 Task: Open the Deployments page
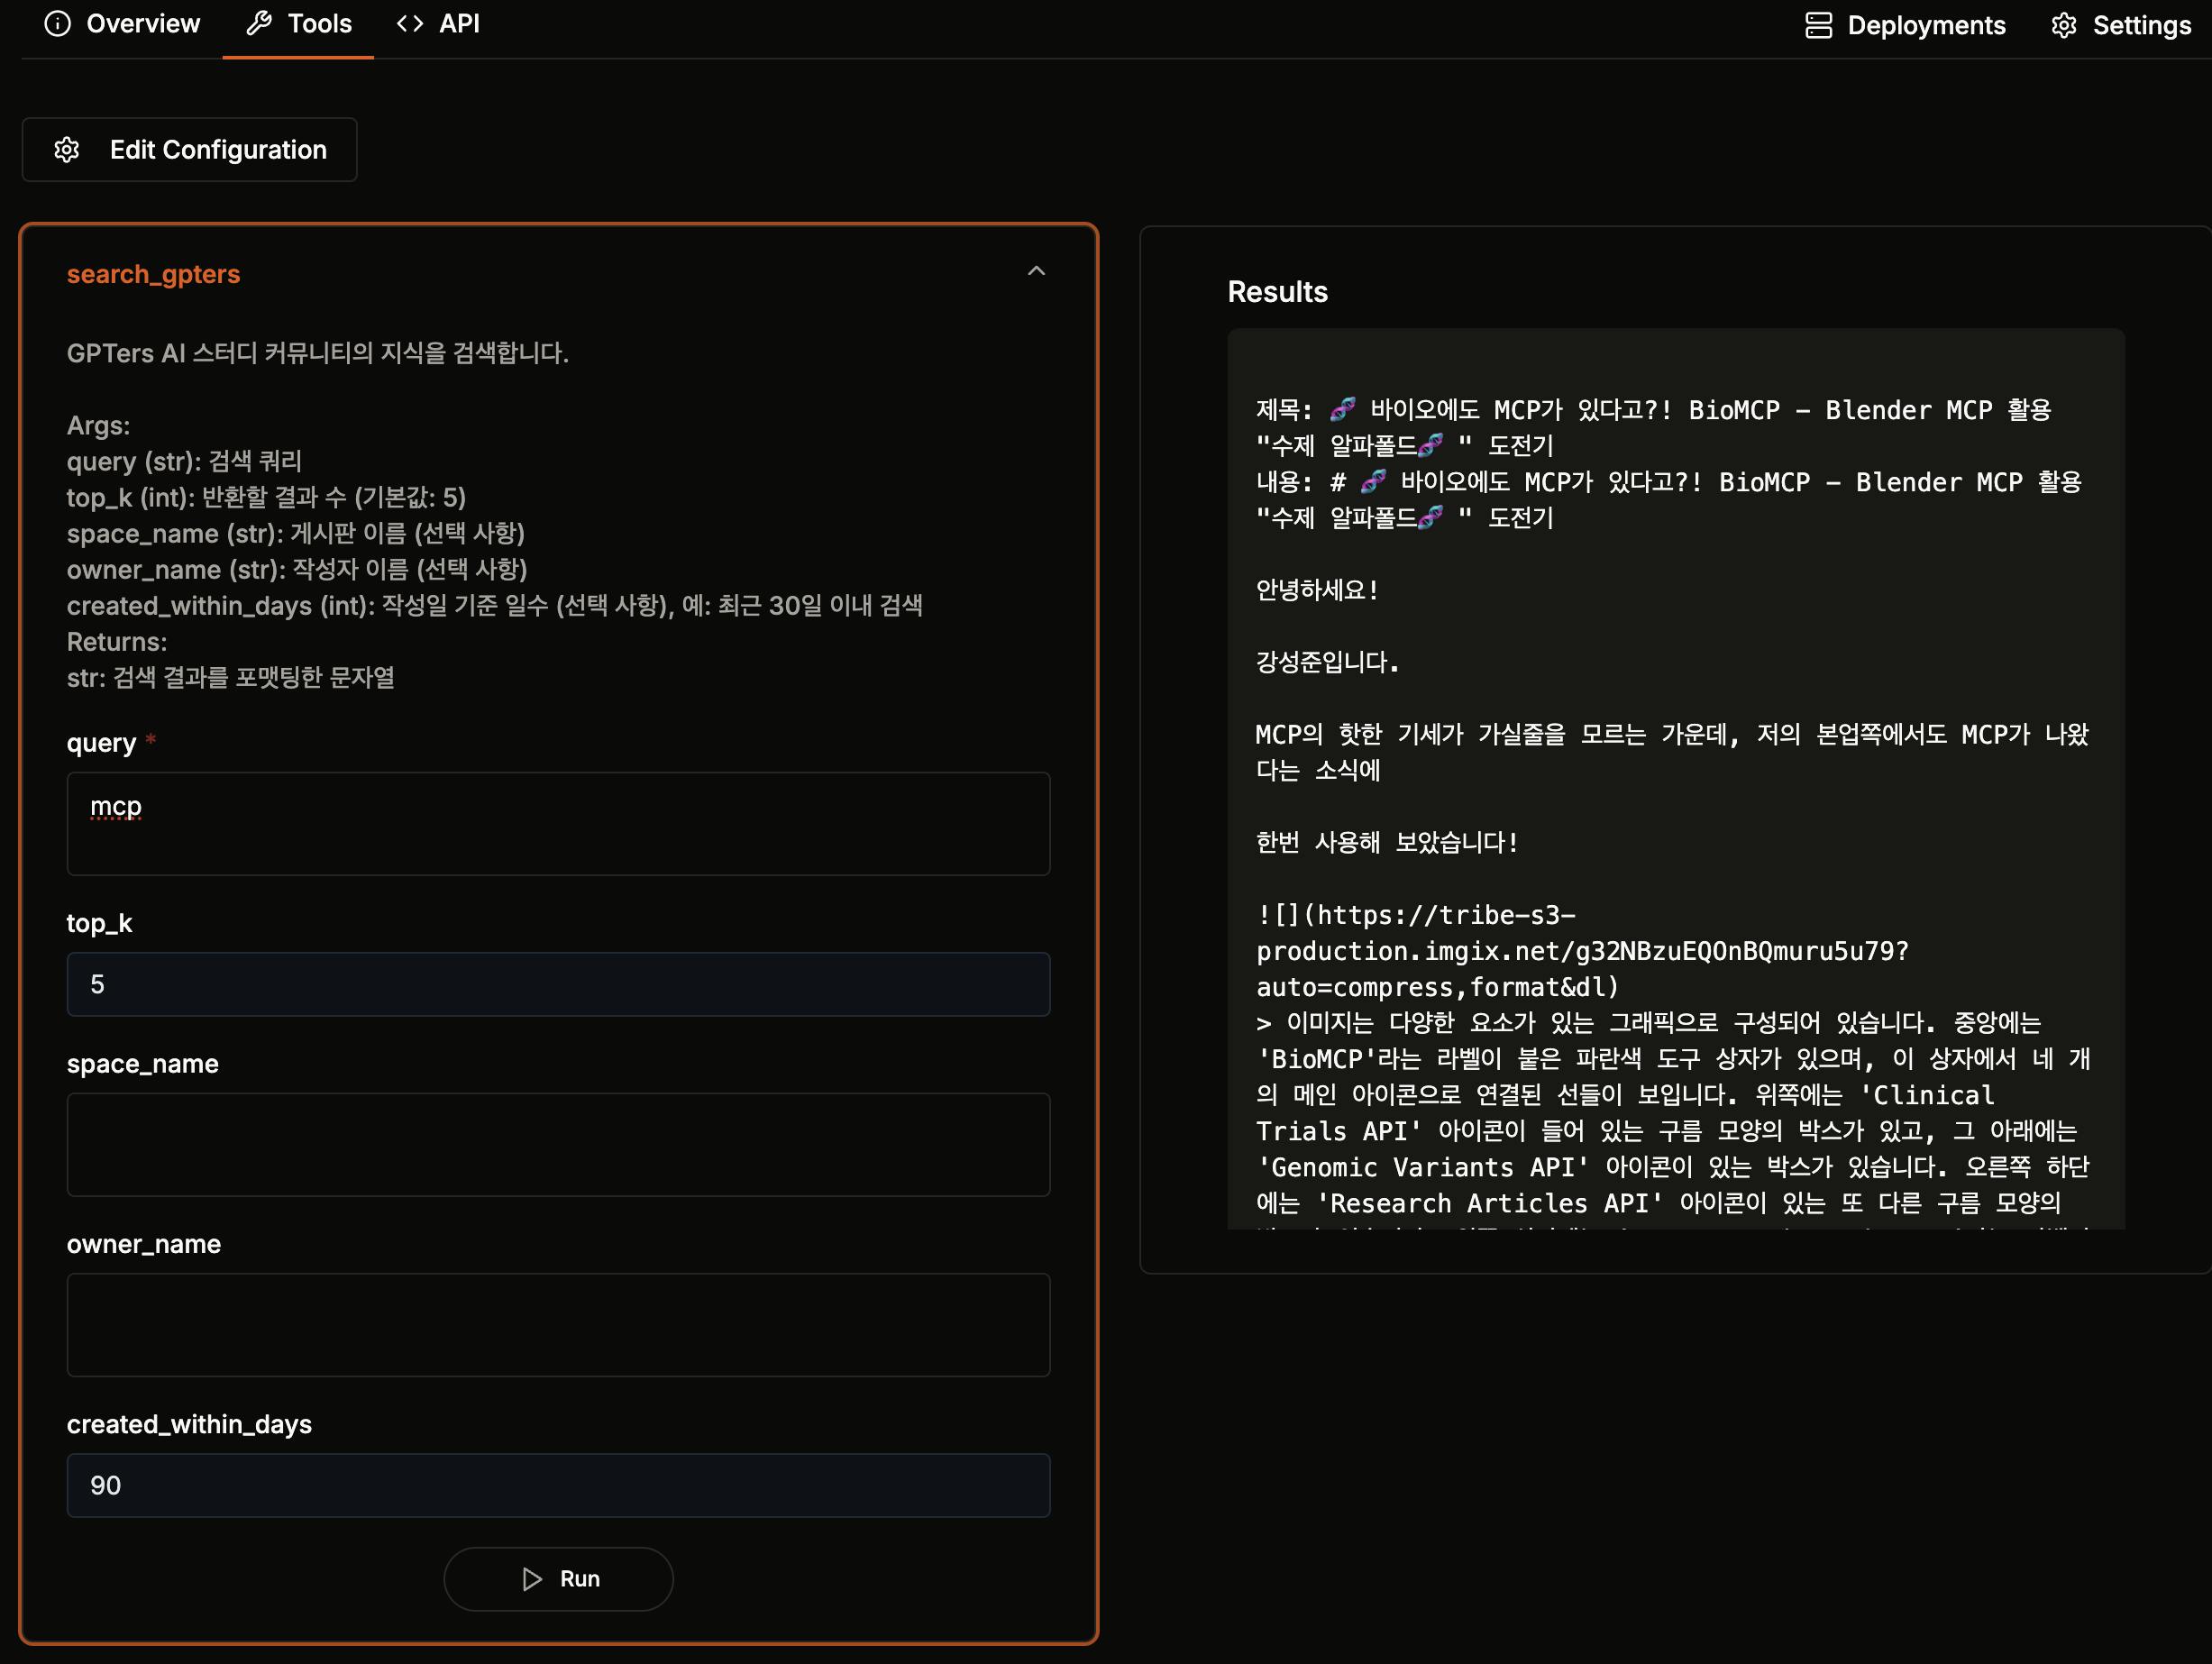point(1925,26)
